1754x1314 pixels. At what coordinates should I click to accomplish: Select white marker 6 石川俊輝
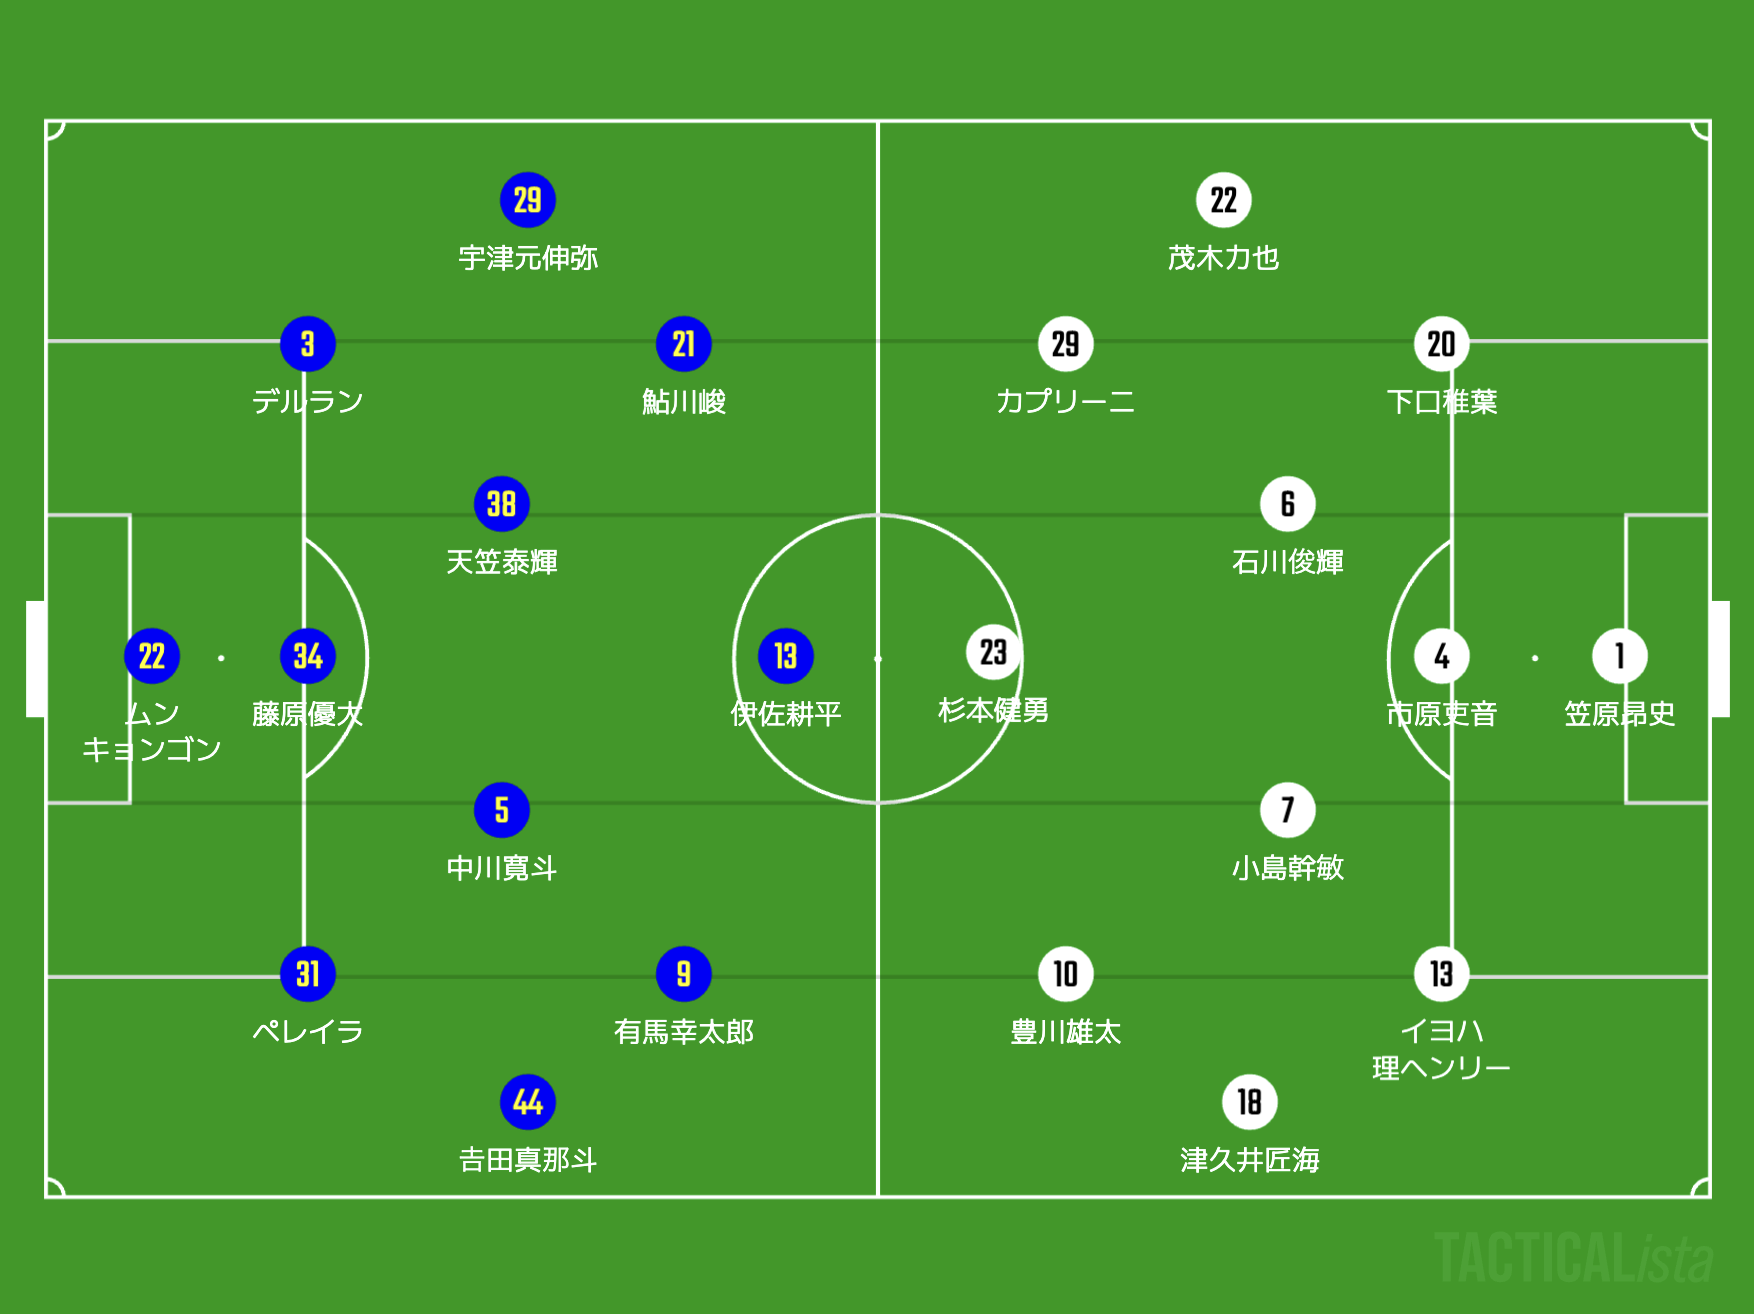tap(1288, 504)
